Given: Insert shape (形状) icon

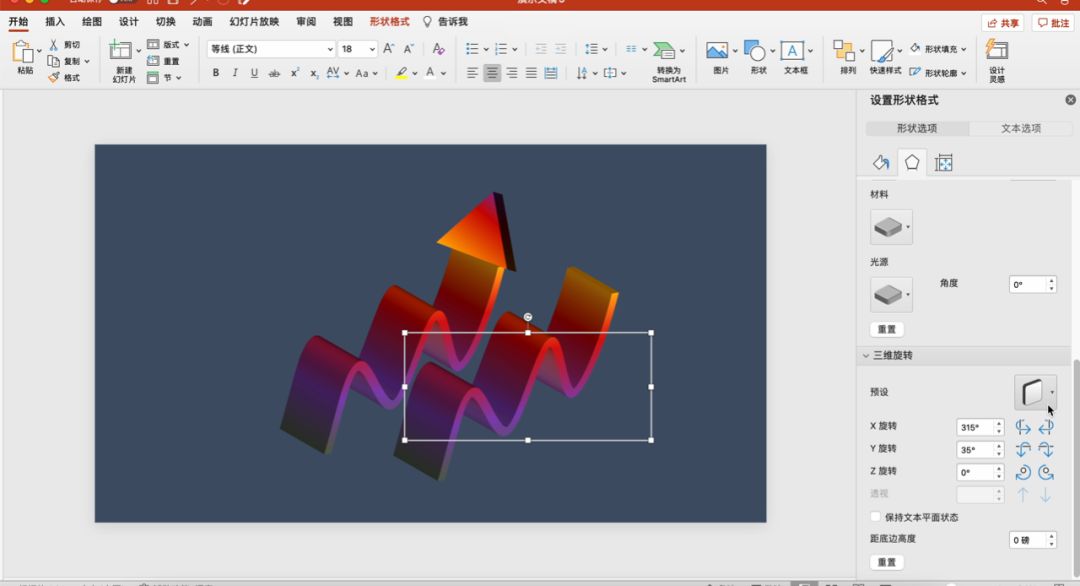Looking at the screenshot, I should point(755,51).
